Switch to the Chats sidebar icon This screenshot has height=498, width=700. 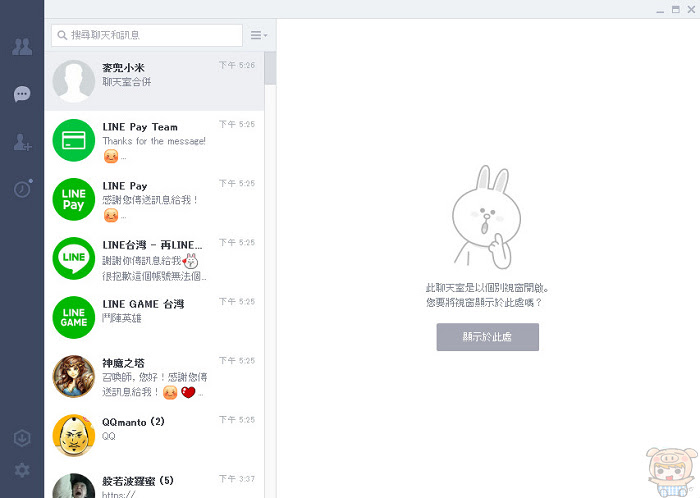point(22,94)
